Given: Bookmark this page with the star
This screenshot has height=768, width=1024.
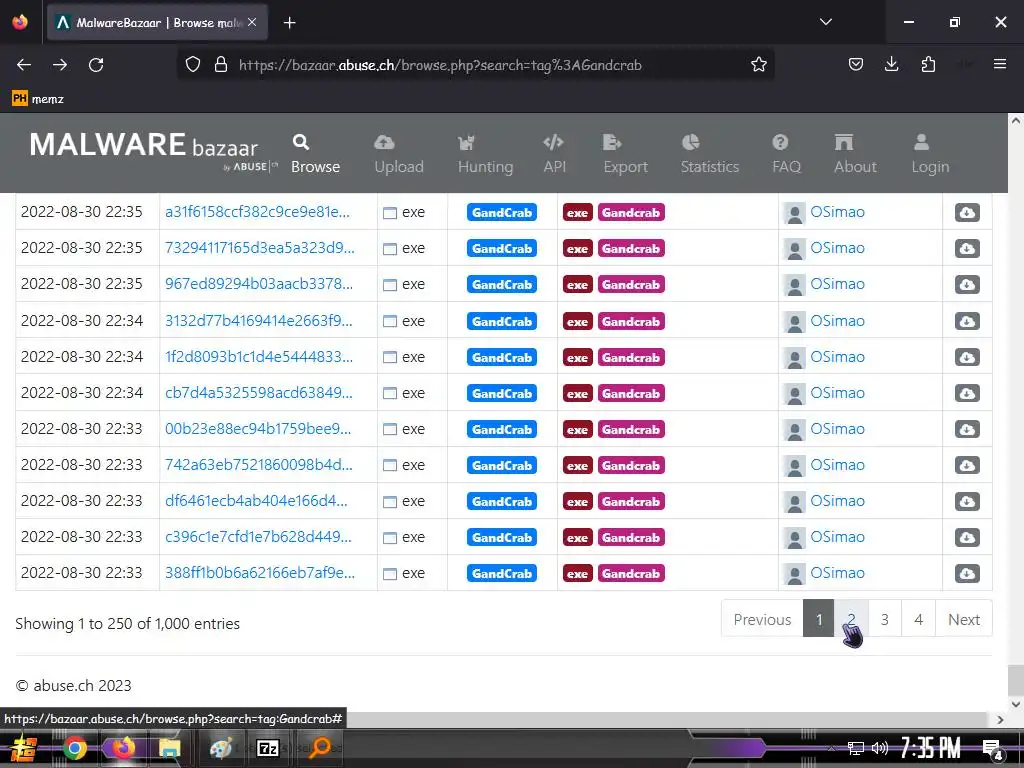Looking at the screenshot, I should [758, 65].
